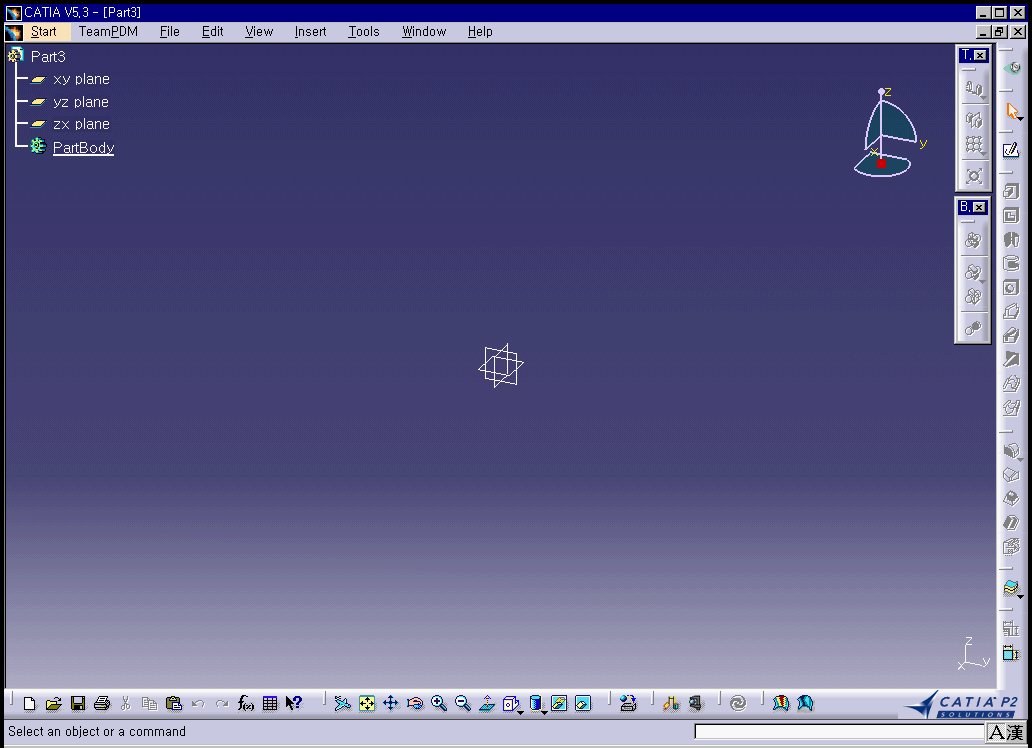Open the Quick View cube dropdown
Image resolution: width=1032 pixels, height=748 pixels.
click(x=512, y=704)
